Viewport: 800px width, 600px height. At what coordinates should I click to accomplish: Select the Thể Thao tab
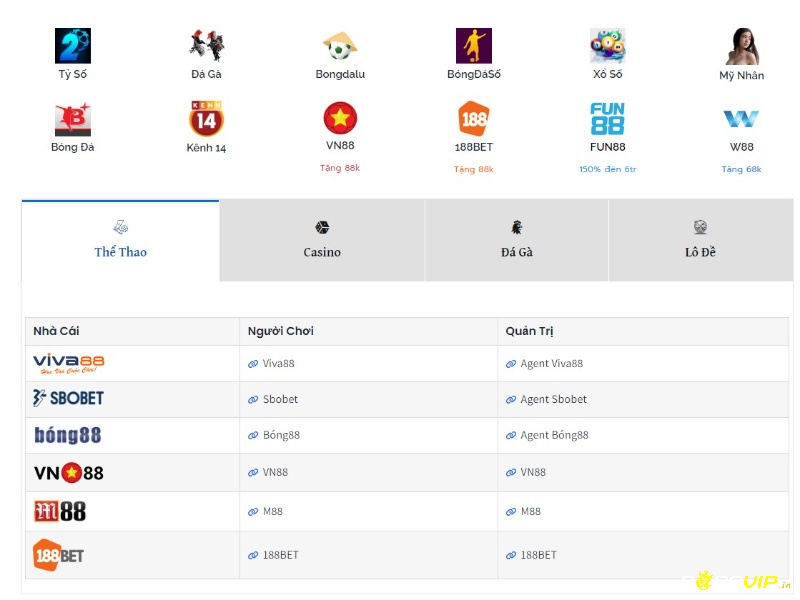[120, 240]
